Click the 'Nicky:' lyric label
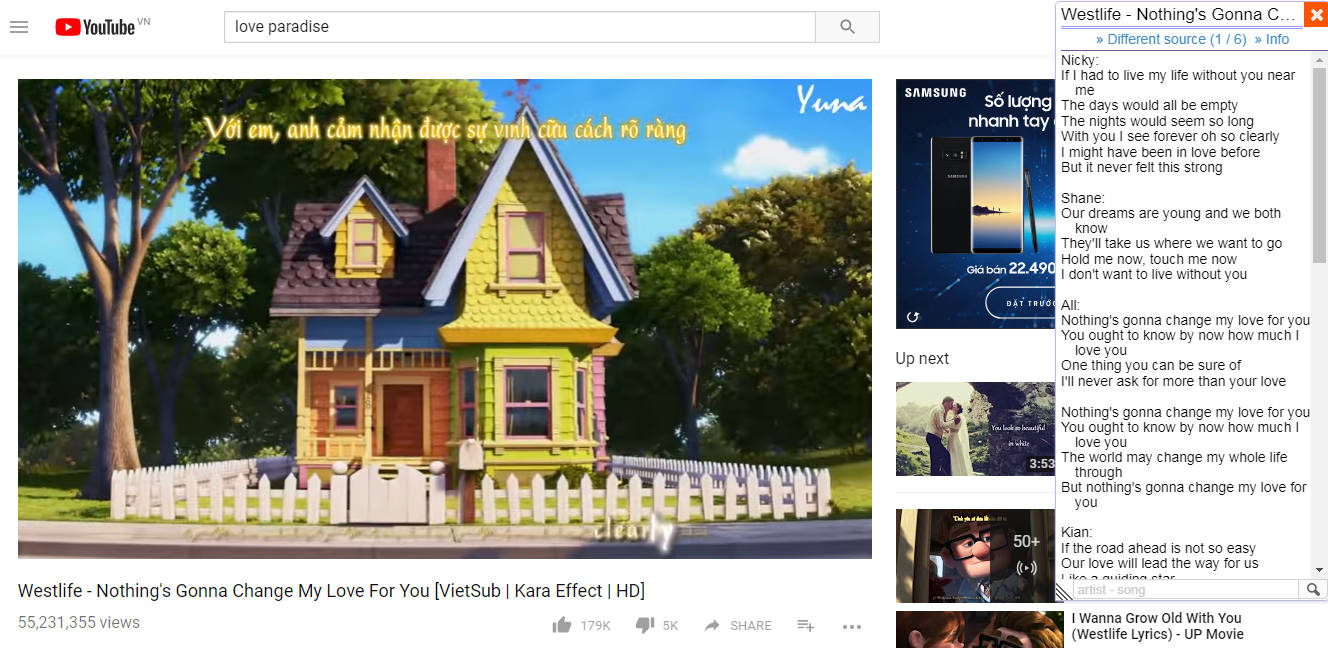Screen dimensions: 1328x648 [x=1080, y=60]
